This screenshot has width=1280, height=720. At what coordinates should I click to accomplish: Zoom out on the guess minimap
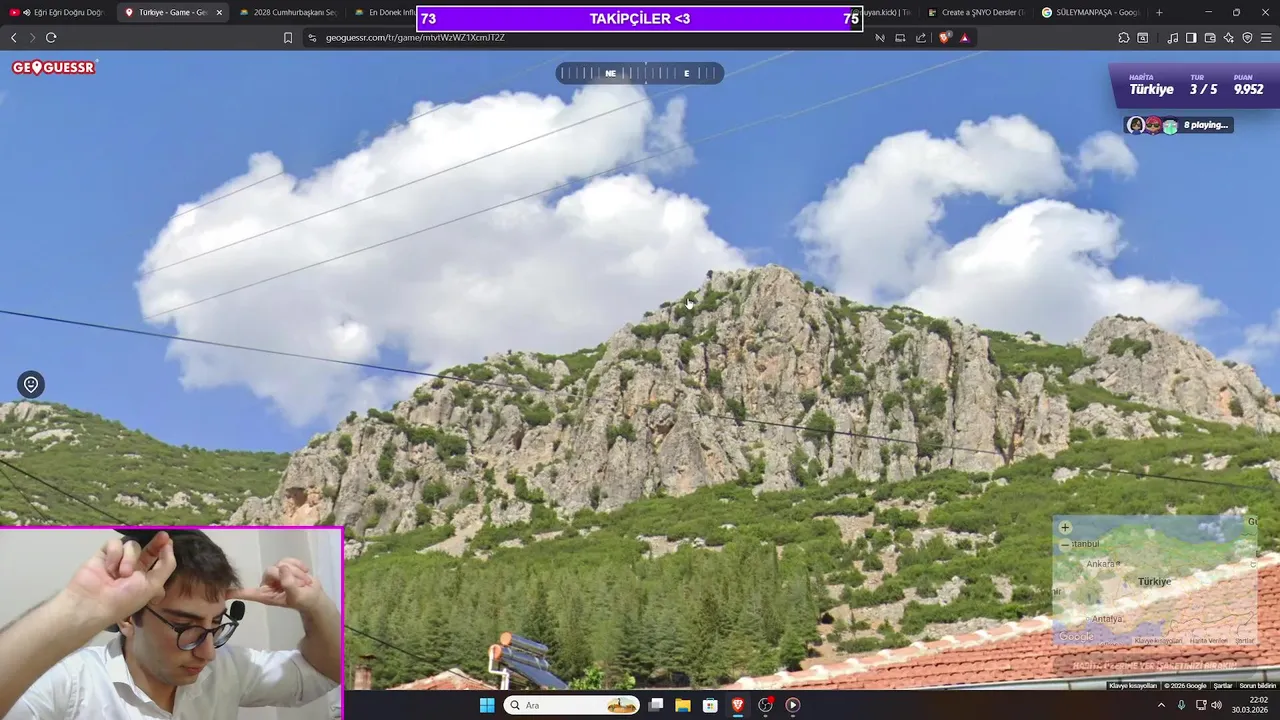tap(1065, 544)
